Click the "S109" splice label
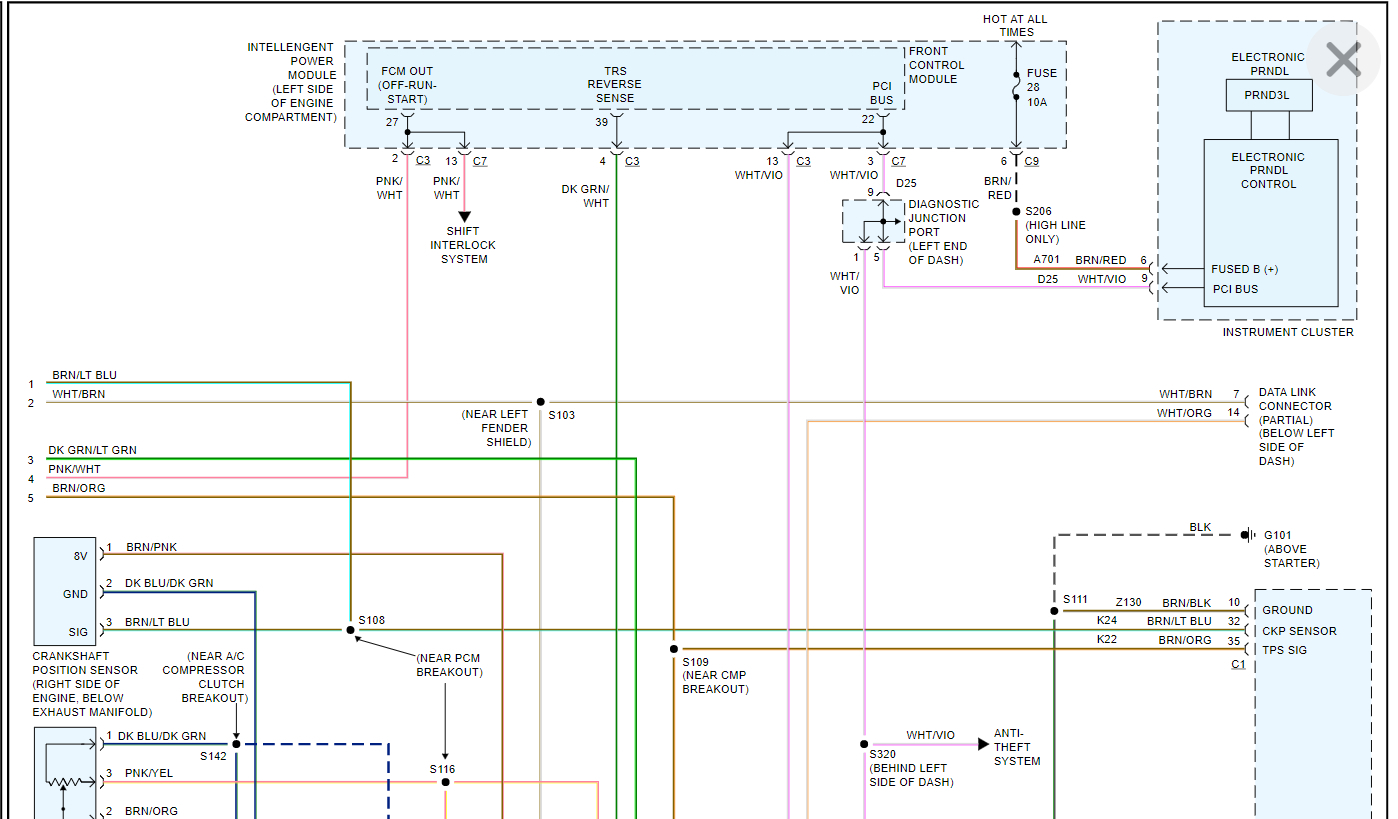Viewport: 1398px width, 819px height. pos(696,662)
